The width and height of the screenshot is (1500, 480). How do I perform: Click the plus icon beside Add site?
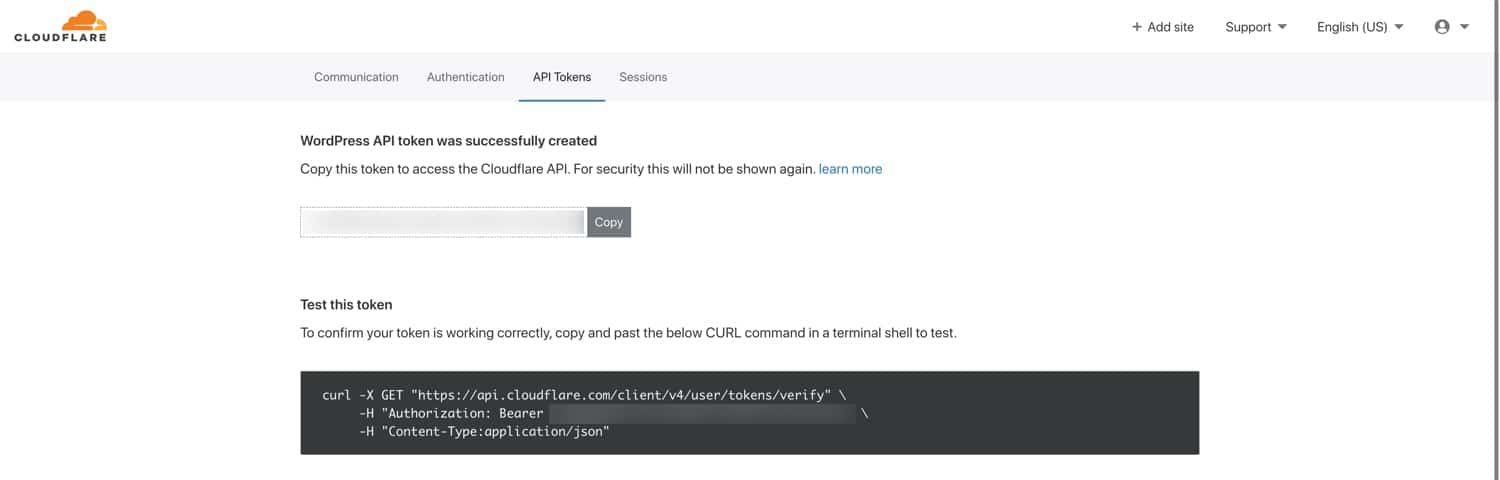pyautogui.click(x=1136, y=27)
